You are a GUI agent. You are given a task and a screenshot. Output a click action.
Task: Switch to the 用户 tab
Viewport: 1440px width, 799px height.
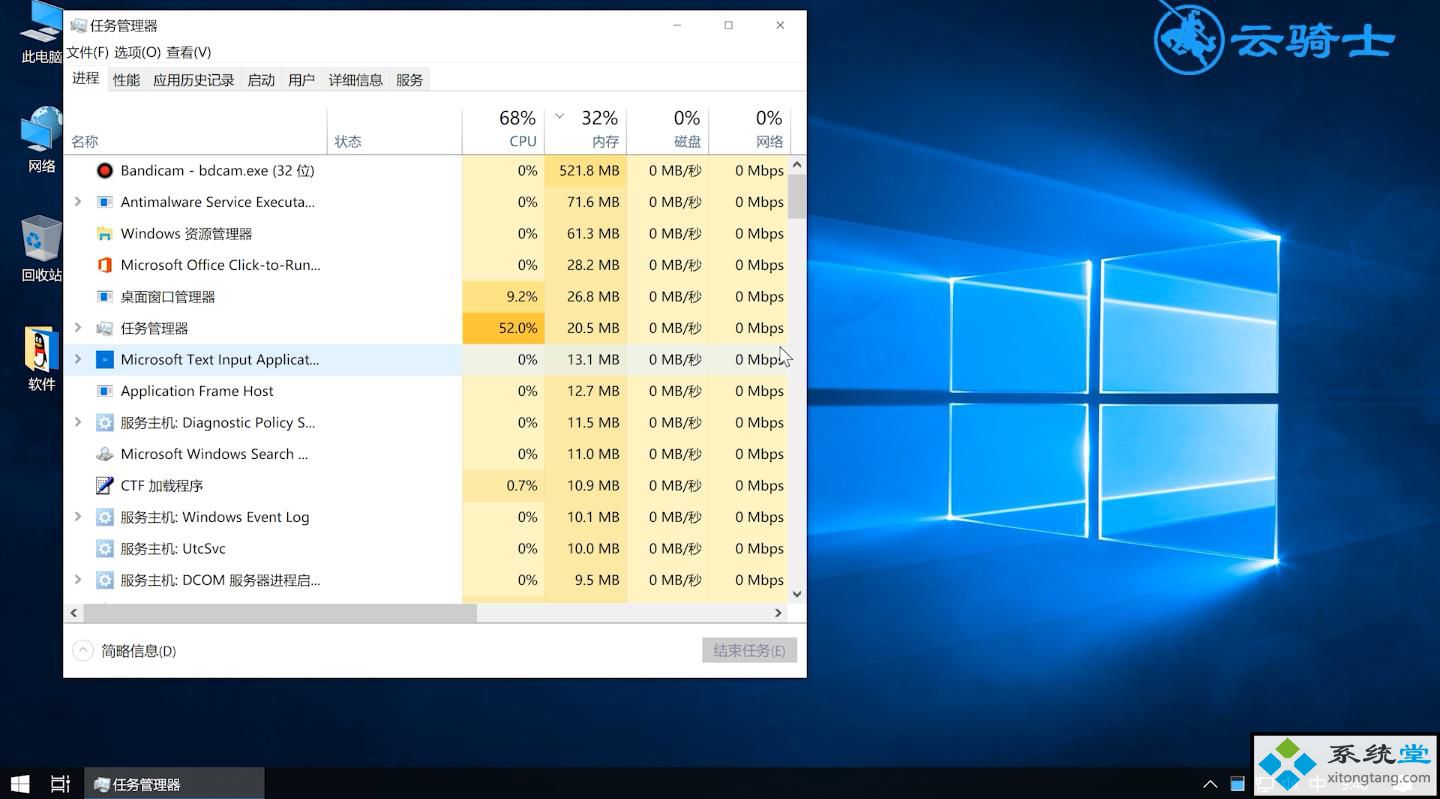(301, 80)
